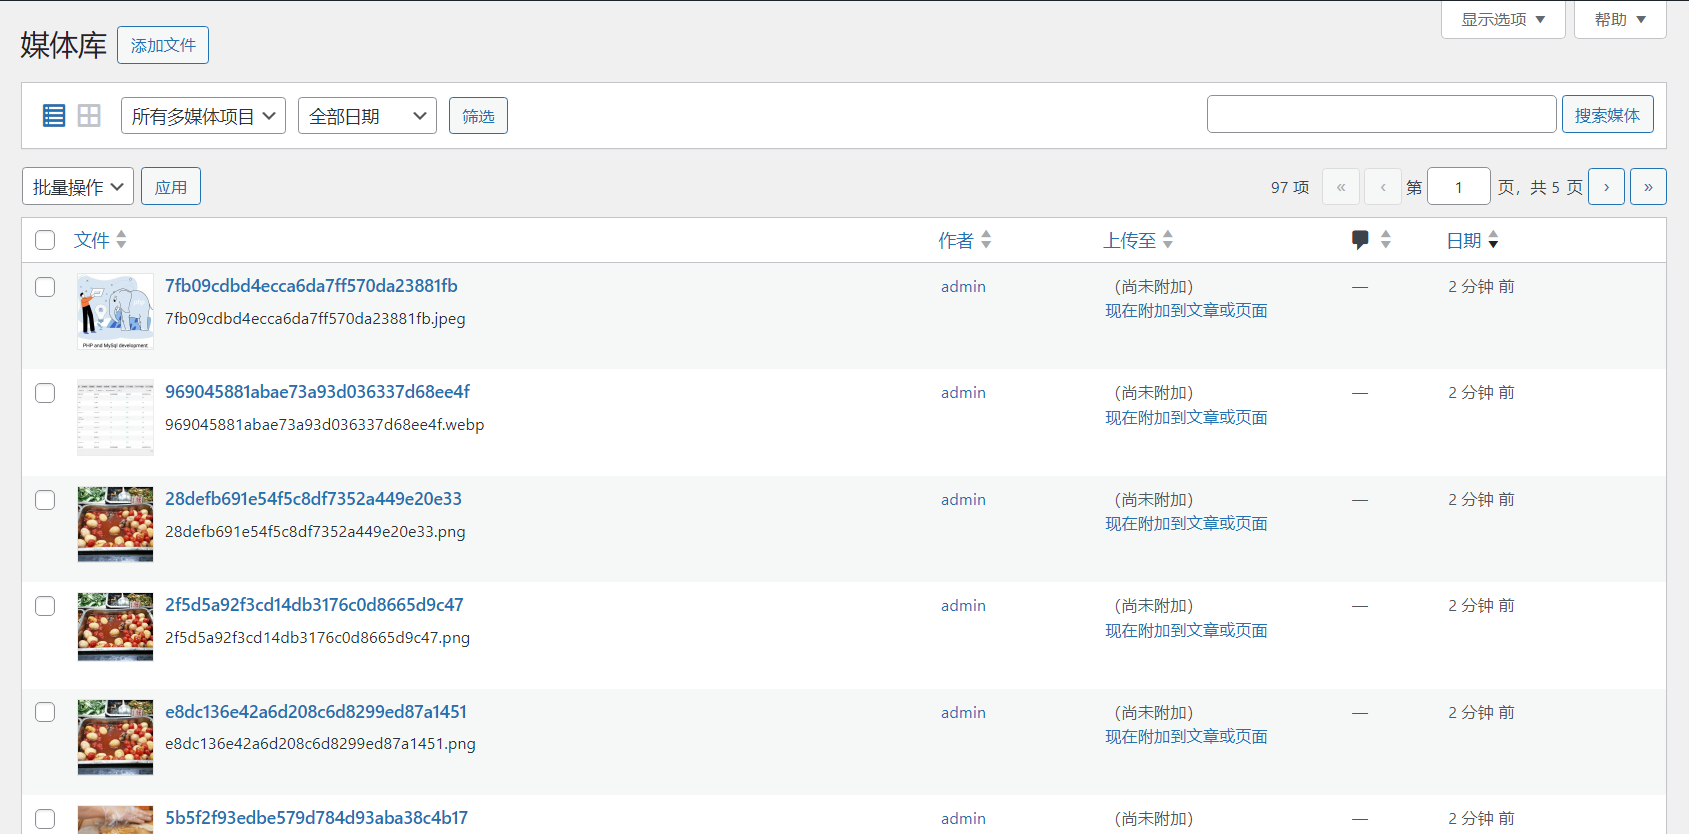Screen dimensions: 1689x834
Task: Click the 文件 column header
Action: (x=92, y=240)
